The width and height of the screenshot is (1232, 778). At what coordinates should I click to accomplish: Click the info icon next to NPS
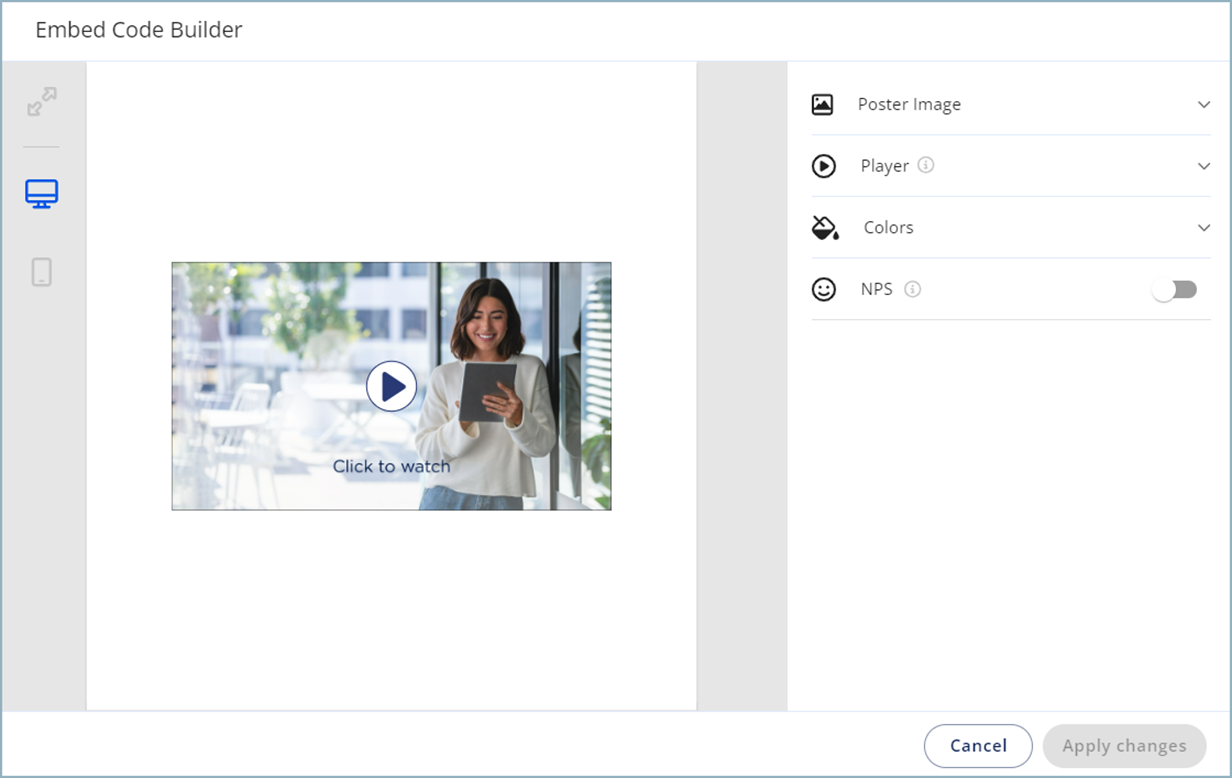[912, 289]
